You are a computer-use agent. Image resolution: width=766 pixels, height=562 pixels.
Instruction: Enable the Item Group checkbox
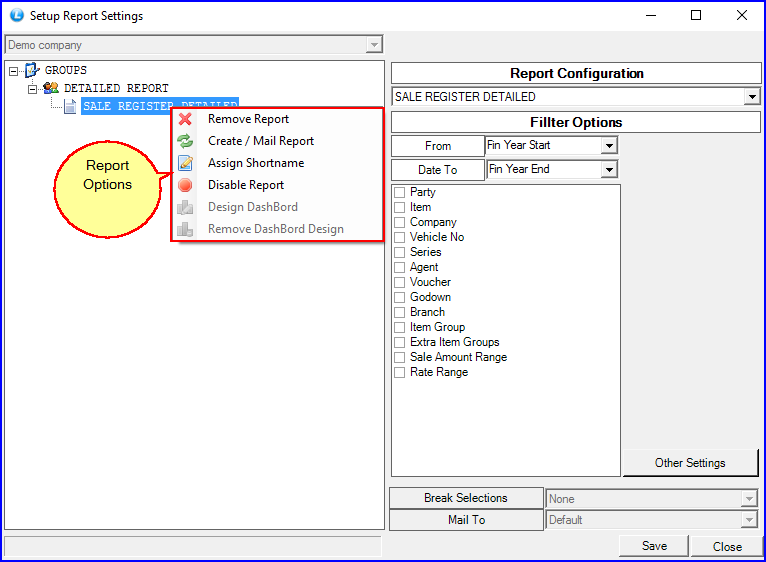tap(400, 327)
